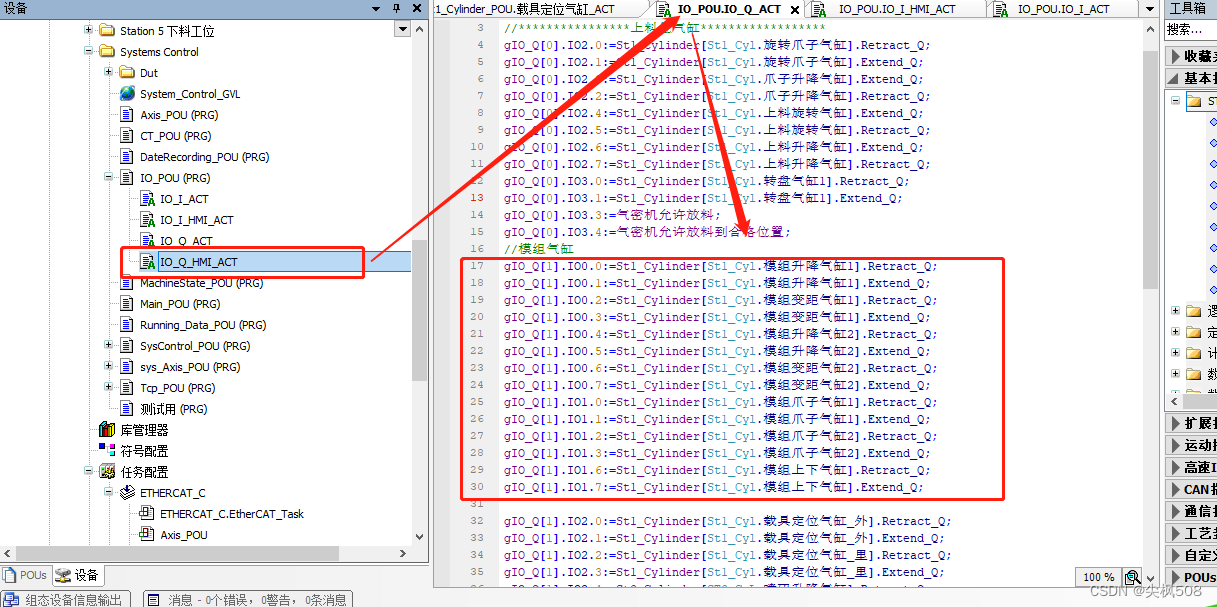1217x607 pixels.
Task: Click the MachineState_POU program icon
Action: coord(127,282)
